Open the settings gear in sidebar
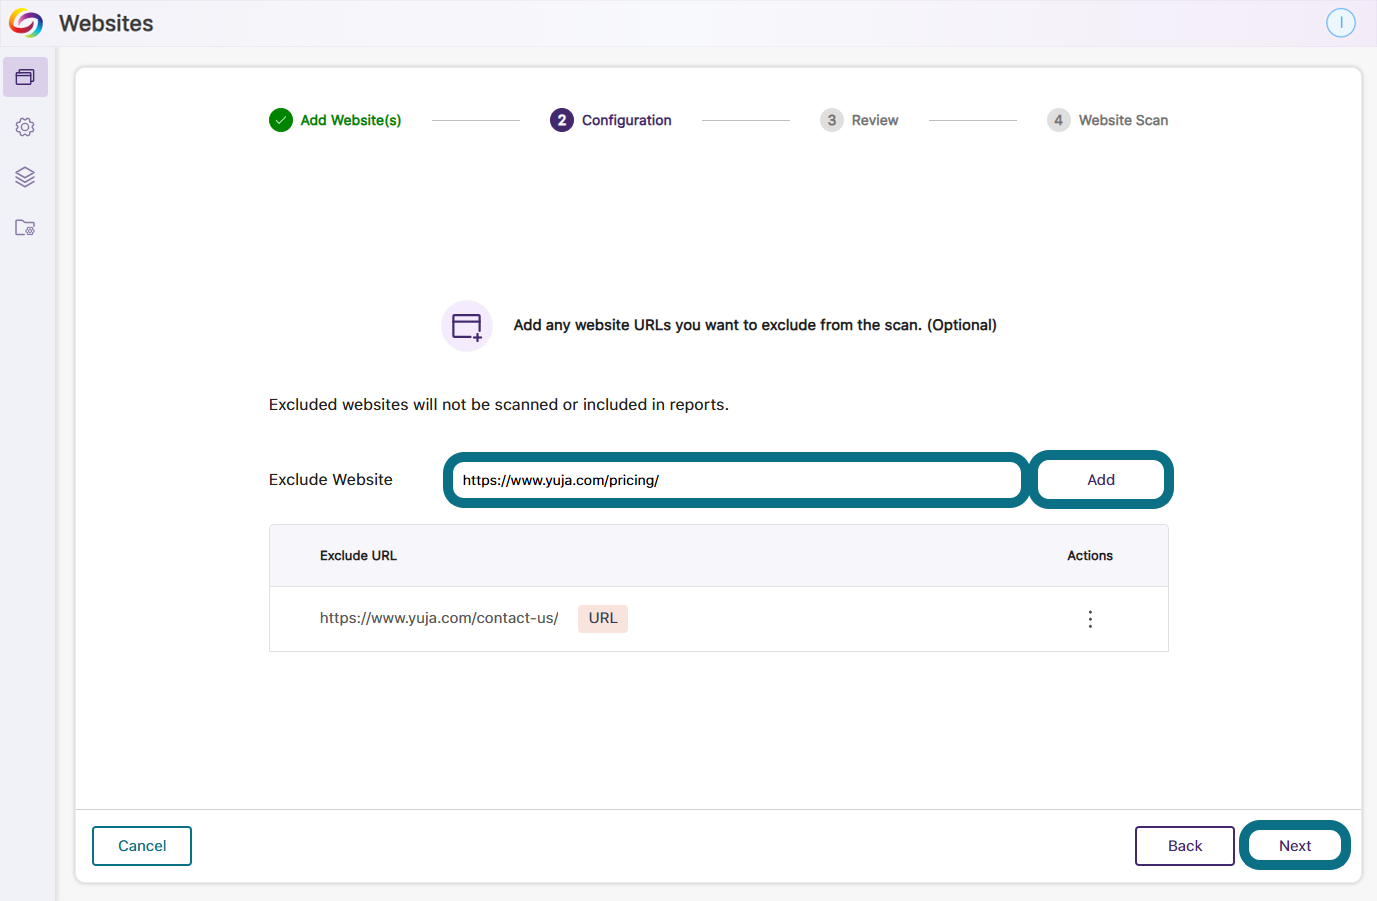 [x=25, y=127]
